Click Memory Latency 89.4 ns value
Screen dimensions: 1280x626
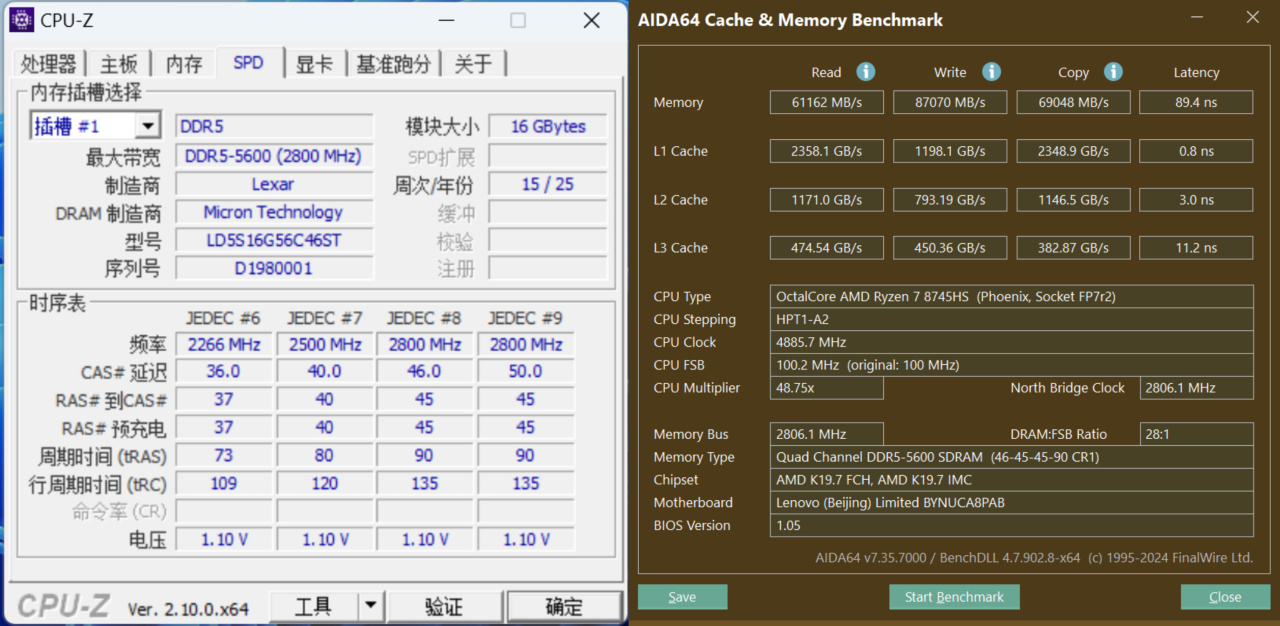(x=1196, y=102)
